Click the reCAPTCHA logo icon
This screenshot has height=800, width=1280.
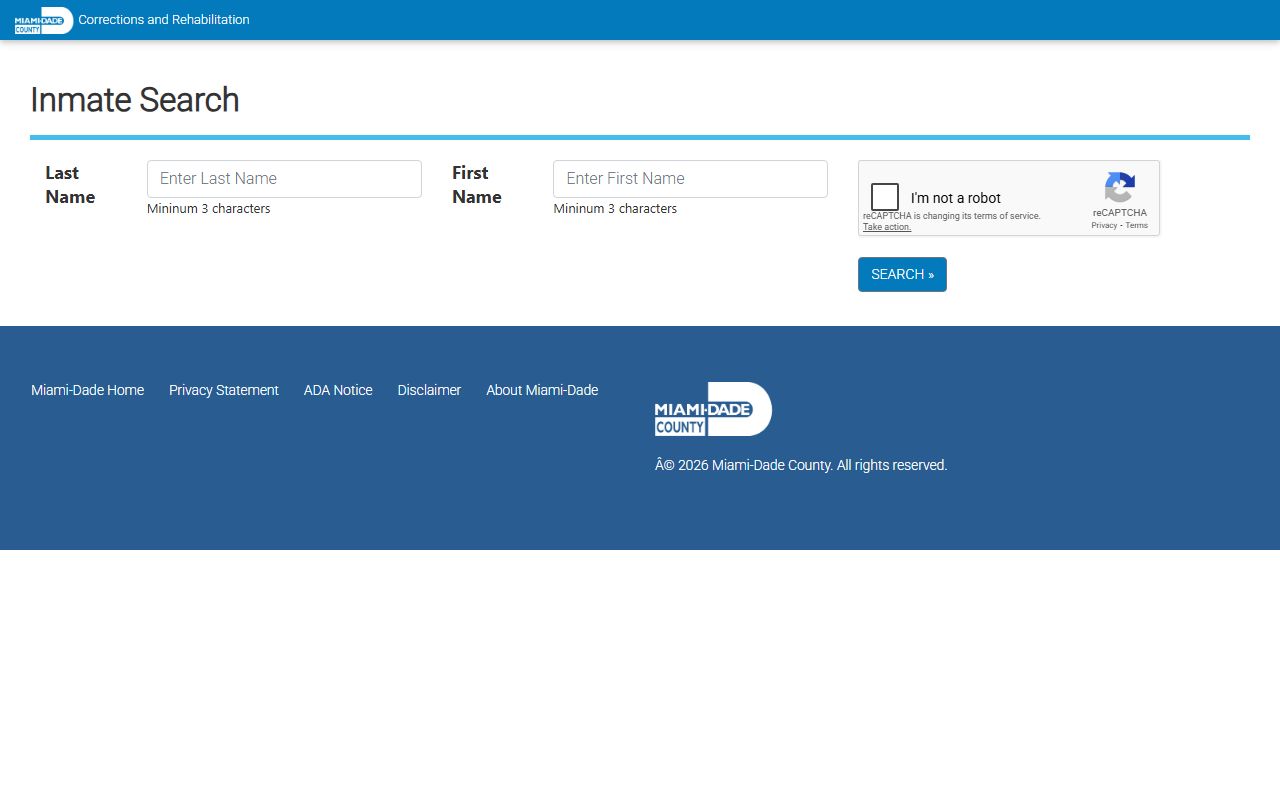pos(1119,188)
